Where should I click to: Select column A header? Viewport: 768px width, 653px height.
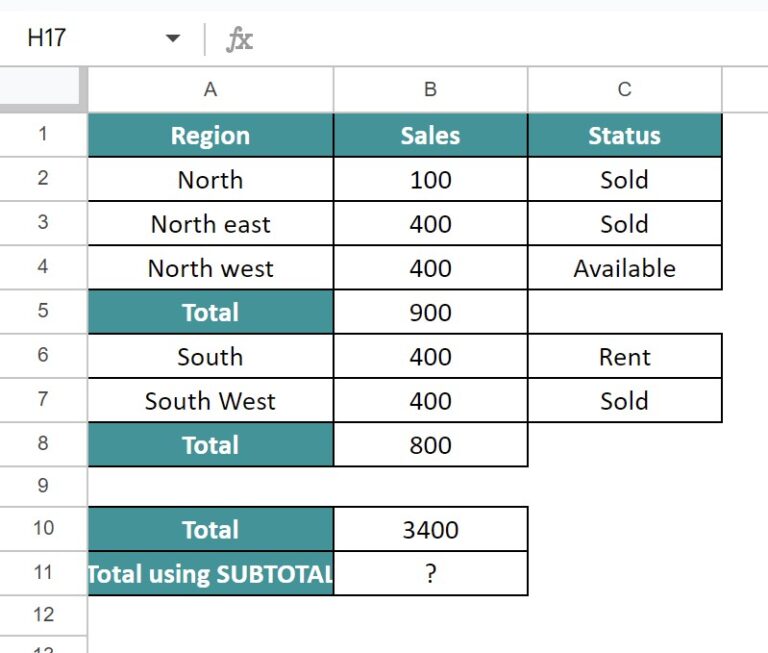click(x=211, y=90)
